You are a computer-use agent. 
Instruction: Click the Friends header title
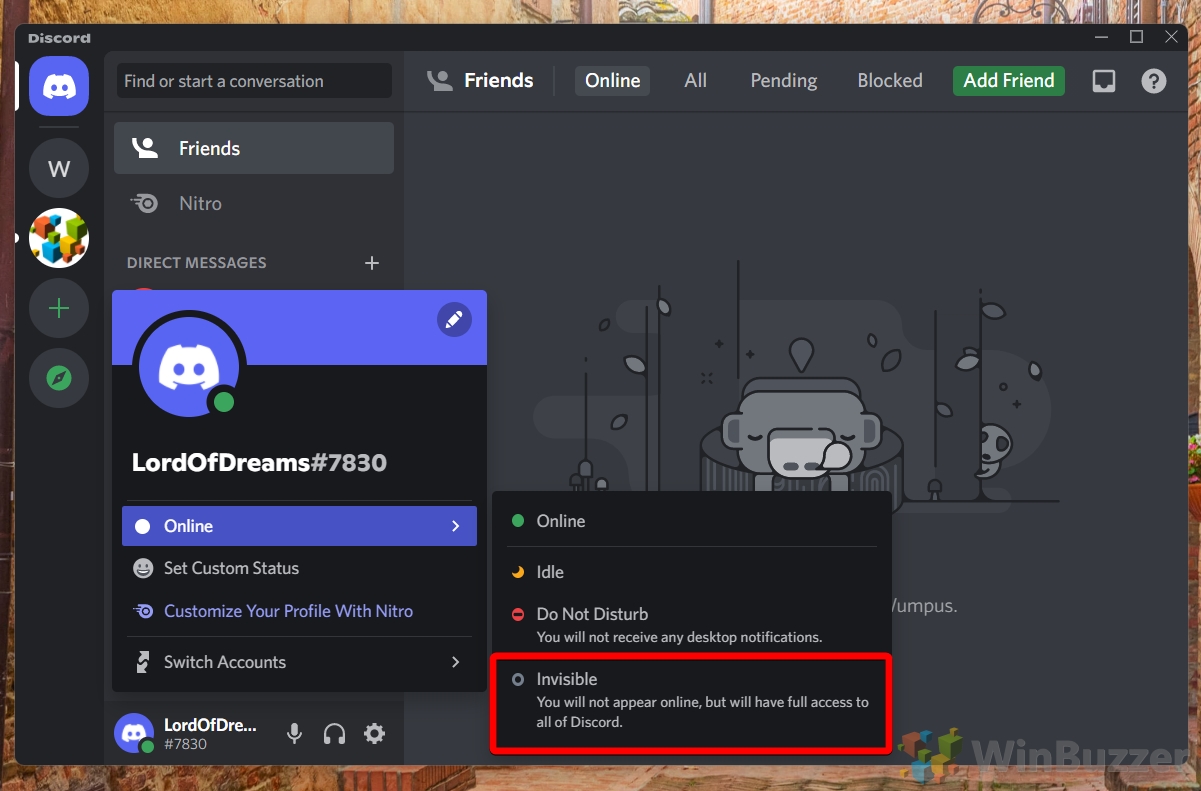click(499, 81)
